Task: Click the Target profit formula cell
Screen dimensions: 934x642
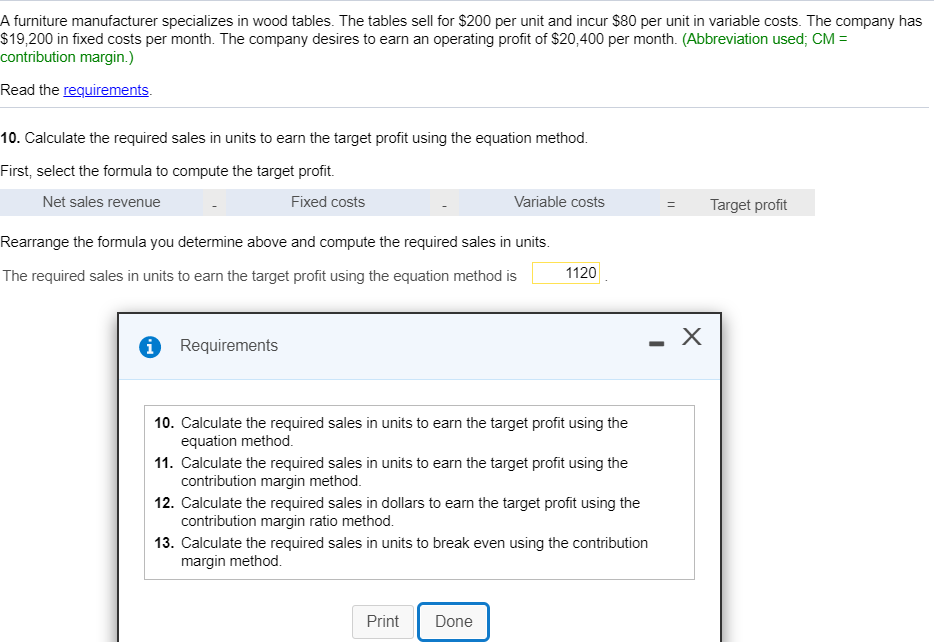Action: (748, 205)
